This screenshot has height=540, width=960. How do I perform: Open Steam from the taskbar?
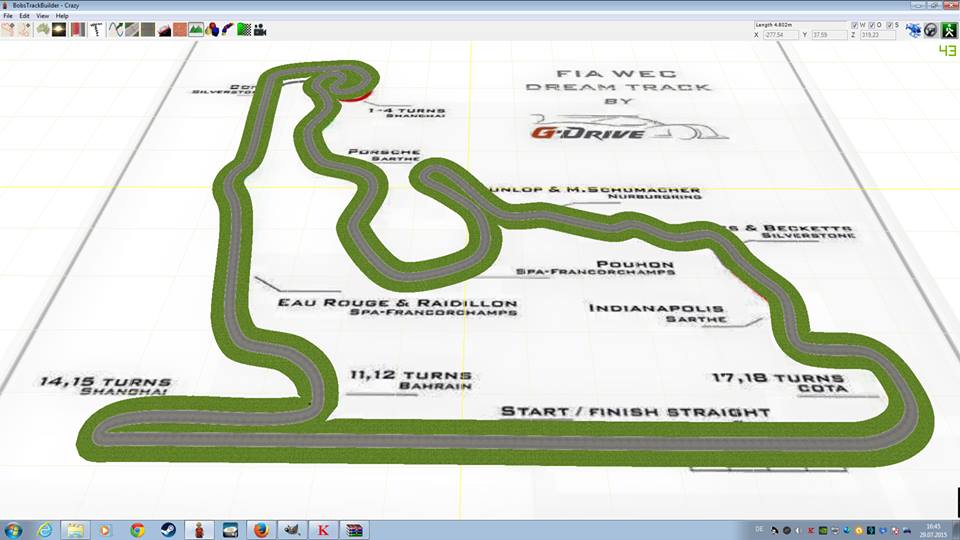[168, 530]
